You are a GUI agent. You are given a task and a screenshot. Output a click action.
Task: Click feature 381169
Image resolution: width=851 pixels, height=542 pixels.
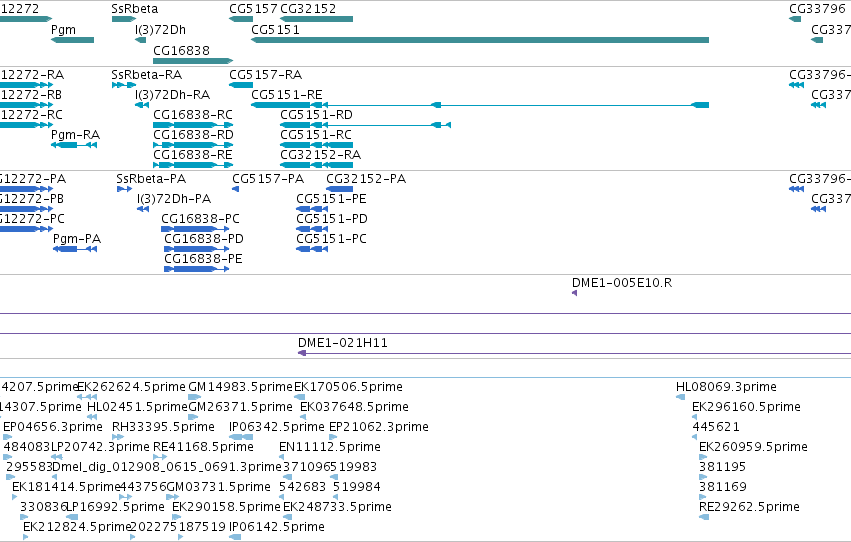point(723,487)
